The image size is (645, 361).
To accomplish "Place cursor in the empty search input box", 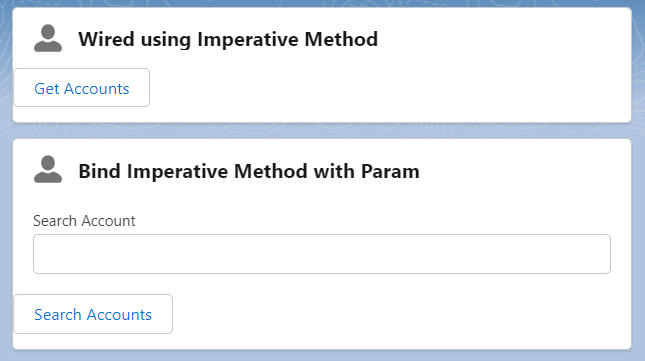I will point(322,254).
